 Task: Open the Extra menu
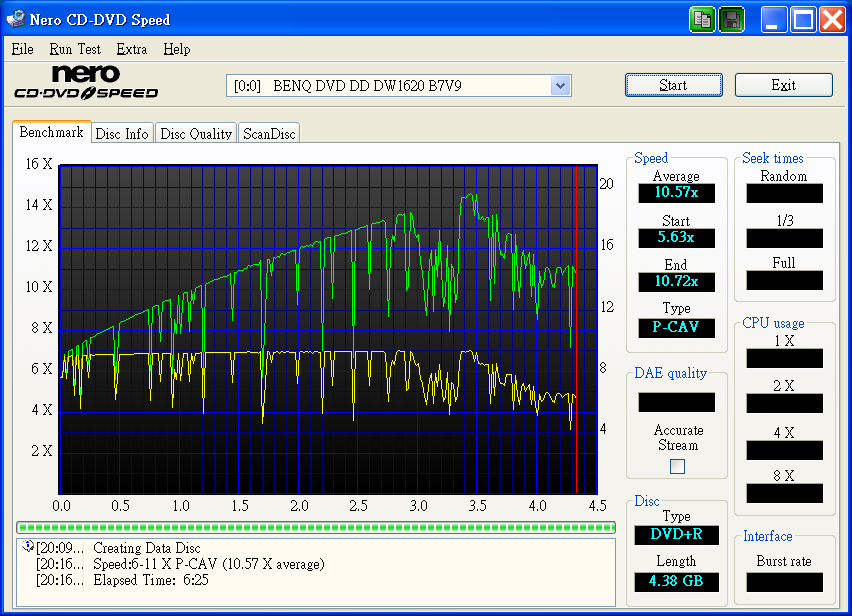click(x=131, y=49)
